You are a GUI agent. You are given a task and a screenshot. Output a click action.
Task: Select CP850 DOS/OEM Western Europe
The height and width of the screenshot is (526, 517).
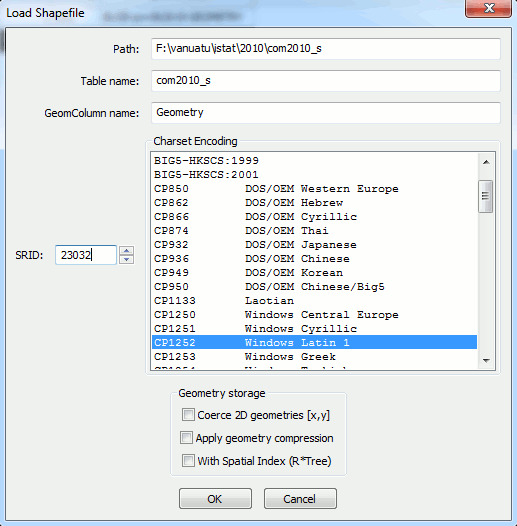coord(314,189)
